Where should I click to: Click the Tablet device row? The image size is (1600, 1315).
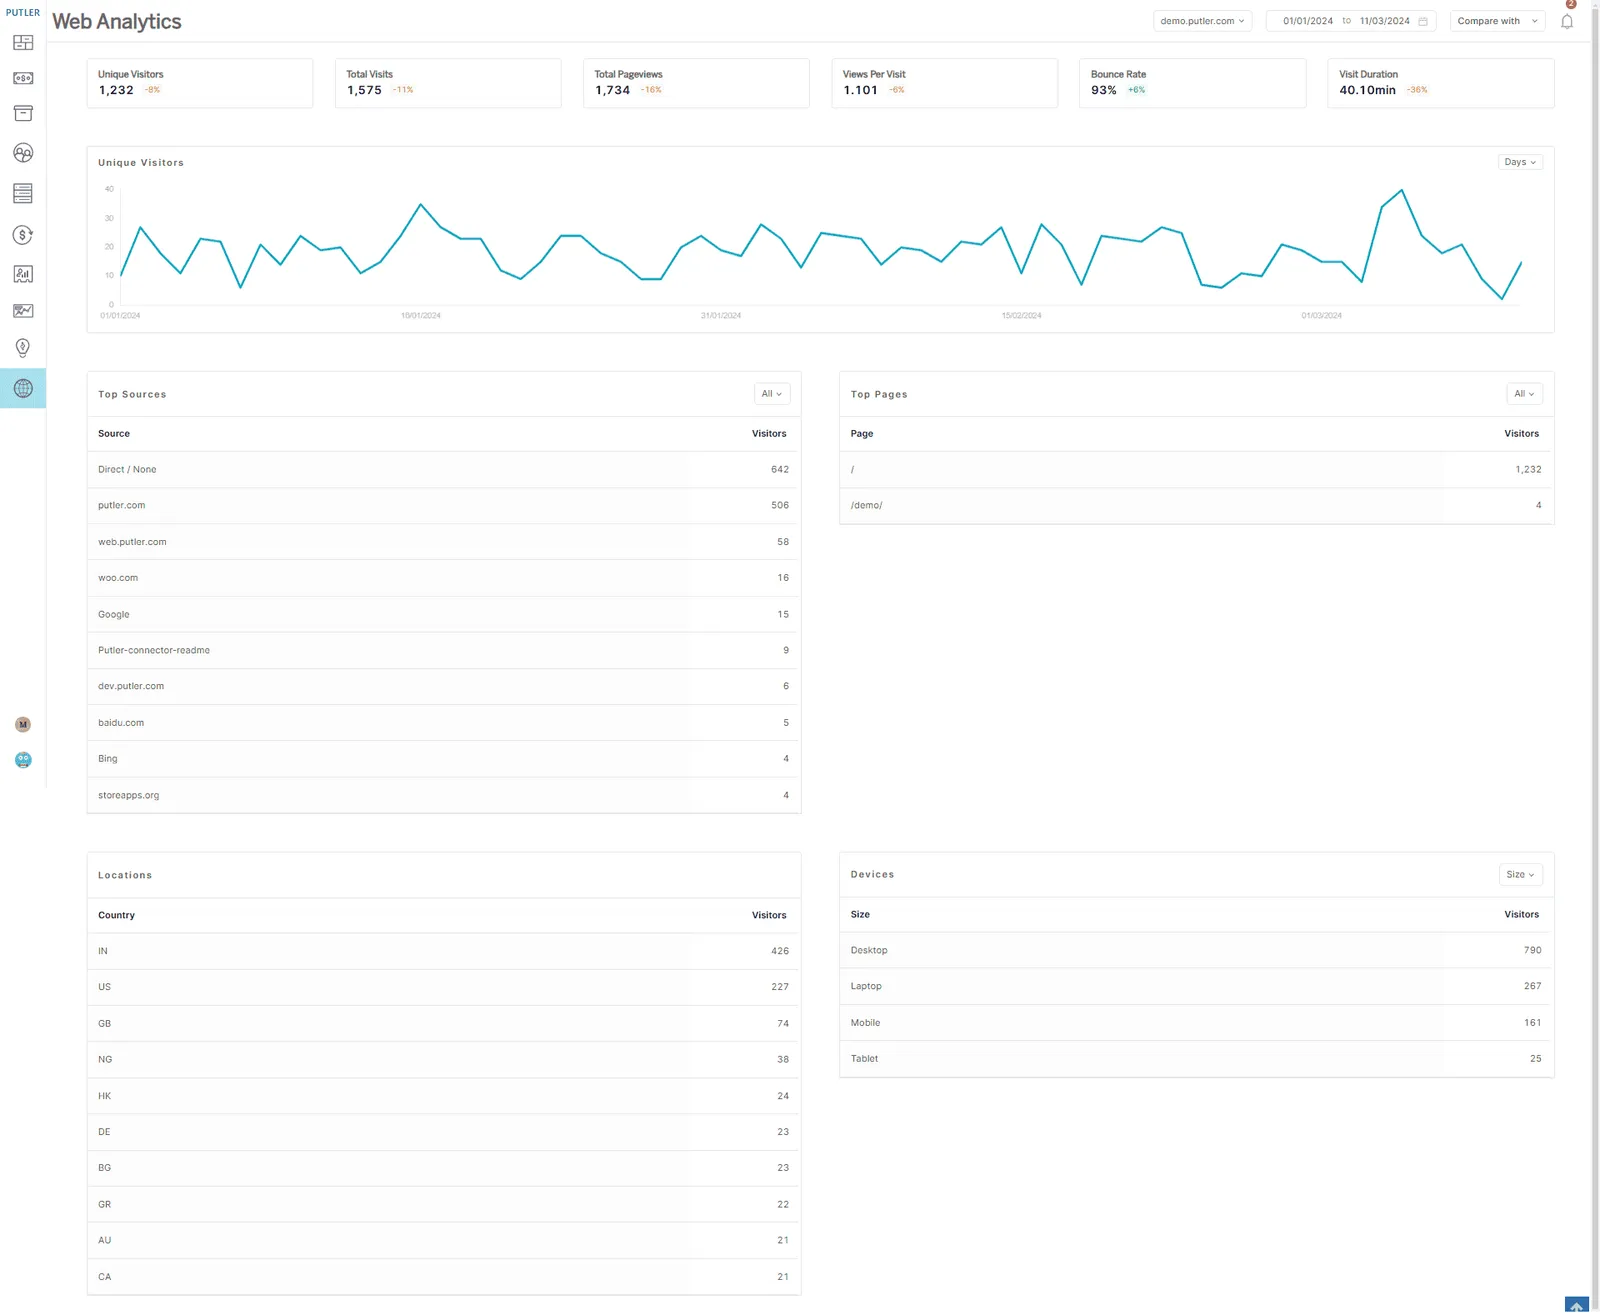coord(1196,1059)
